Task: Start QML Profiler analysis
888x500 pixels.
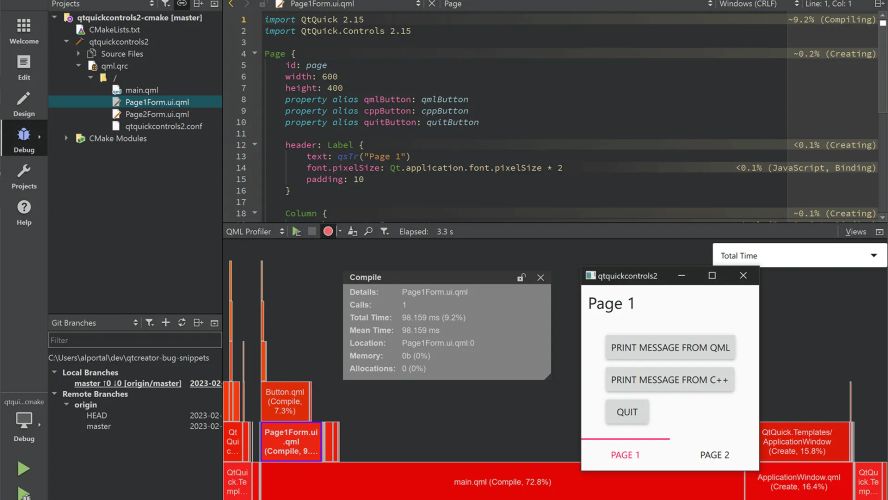Action: click(x=296, y=232)
